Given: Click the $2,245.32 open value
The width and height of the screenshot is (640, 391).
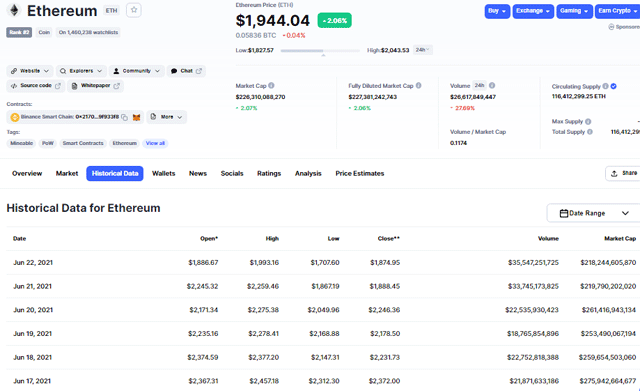Looking at the screenshot, I should click(x=202, y=286).
